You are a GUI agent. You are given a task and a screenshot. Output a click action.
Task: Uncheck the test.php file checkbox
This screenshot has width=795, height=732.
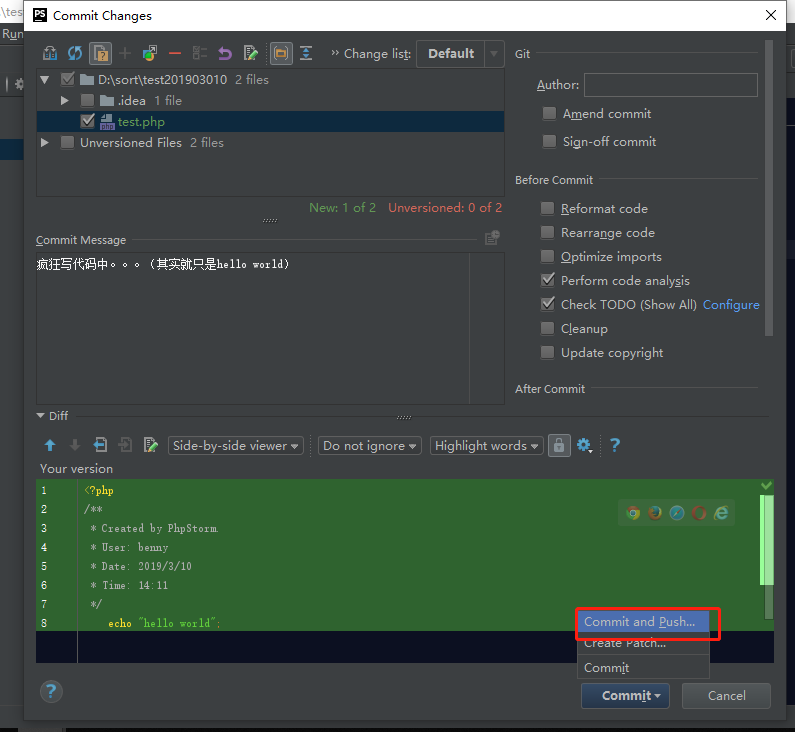(x=87, y=121)
